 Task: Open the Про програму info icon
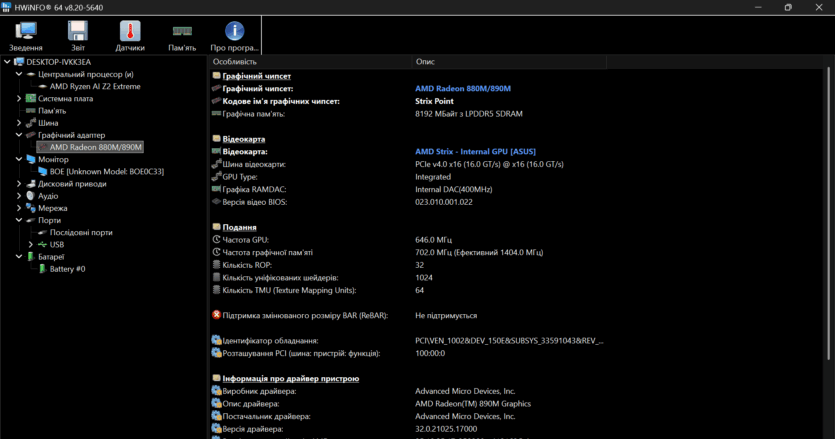pyautogui.click(x=234, y=35)
